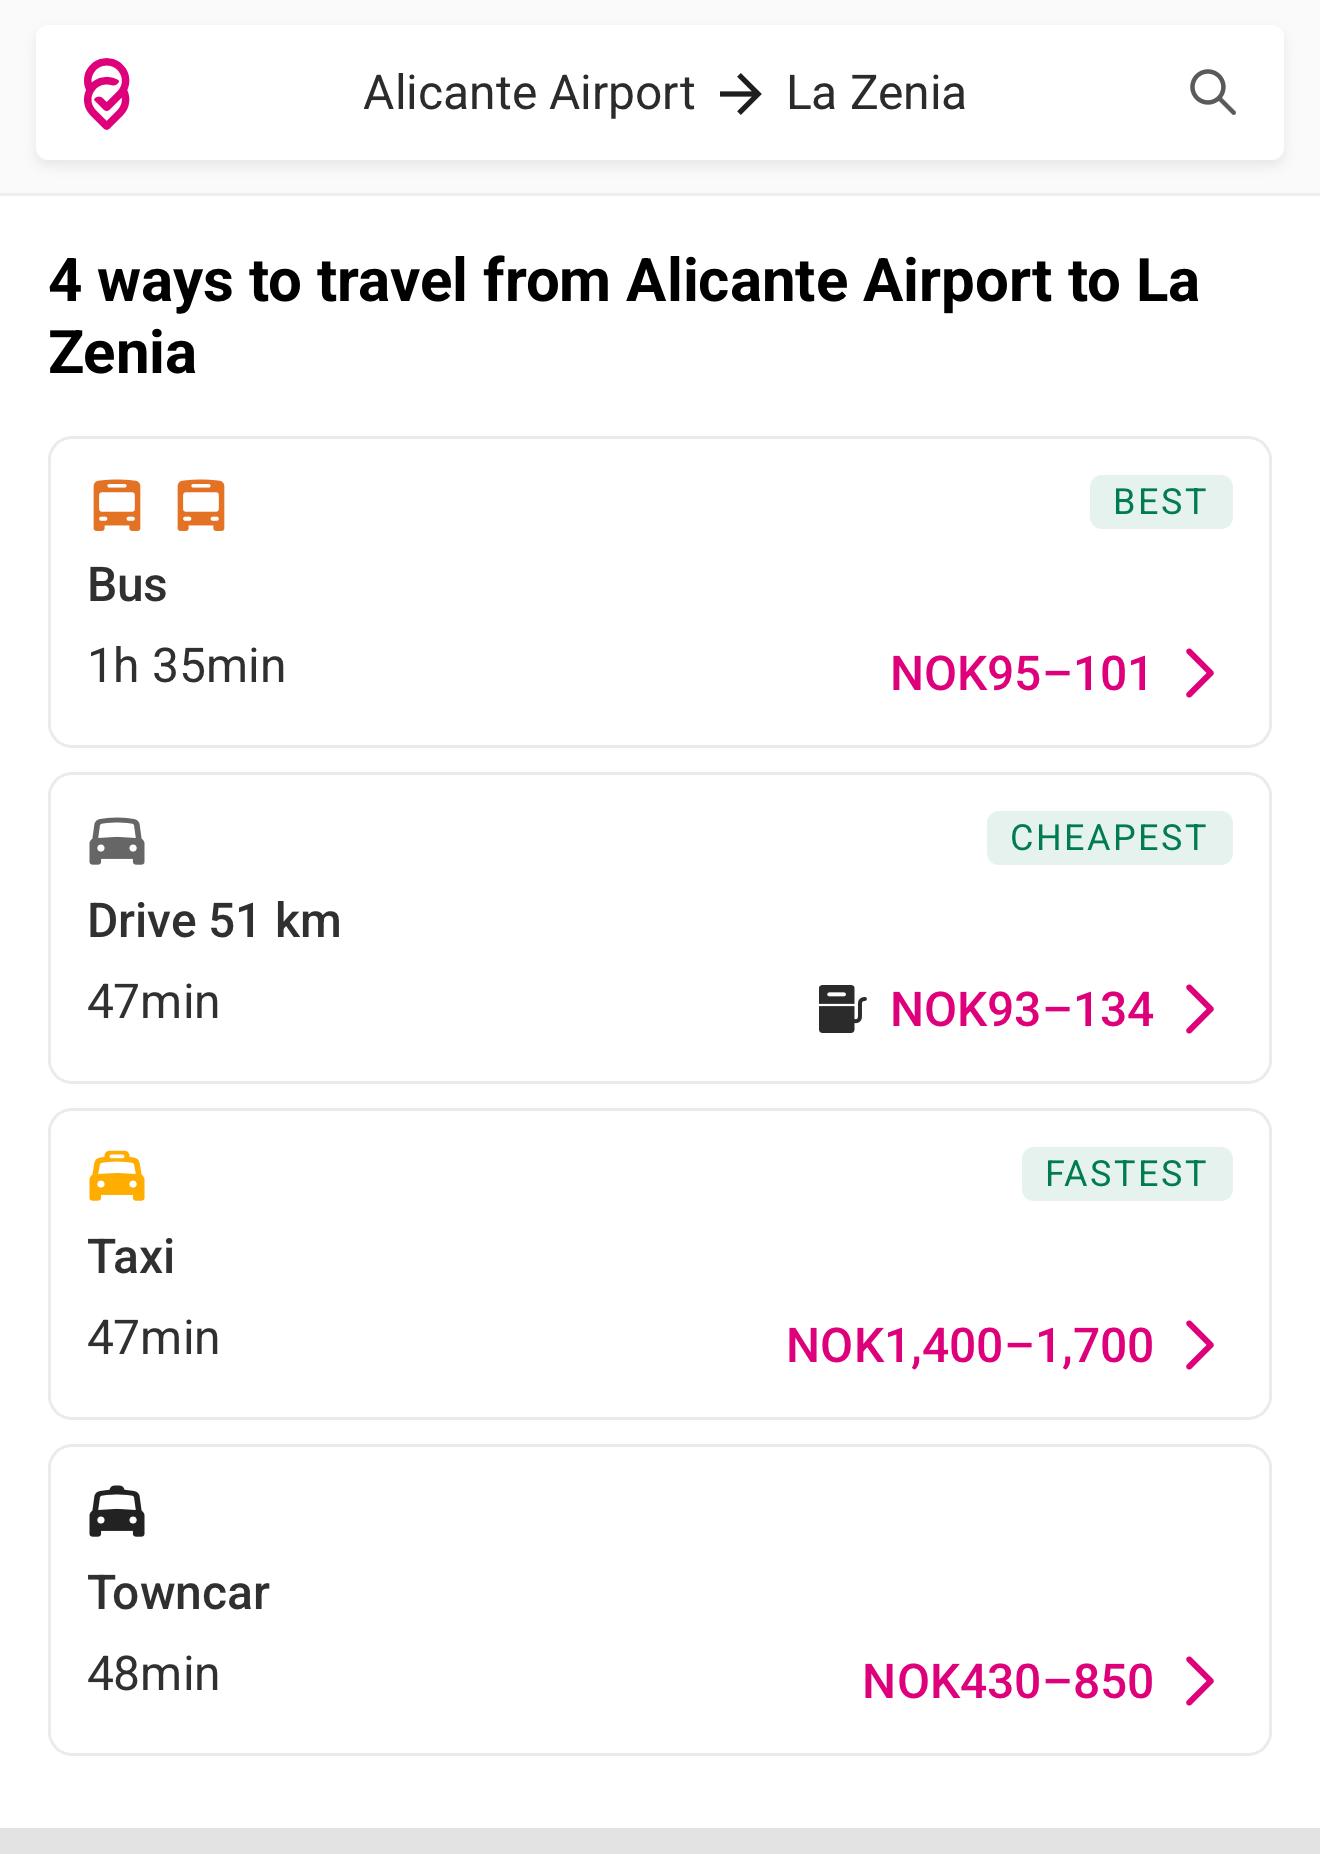The width and height of the screenshot is (1320, 1854).
Task: Open the Drive 51 km option card
Action: point(660,928)
